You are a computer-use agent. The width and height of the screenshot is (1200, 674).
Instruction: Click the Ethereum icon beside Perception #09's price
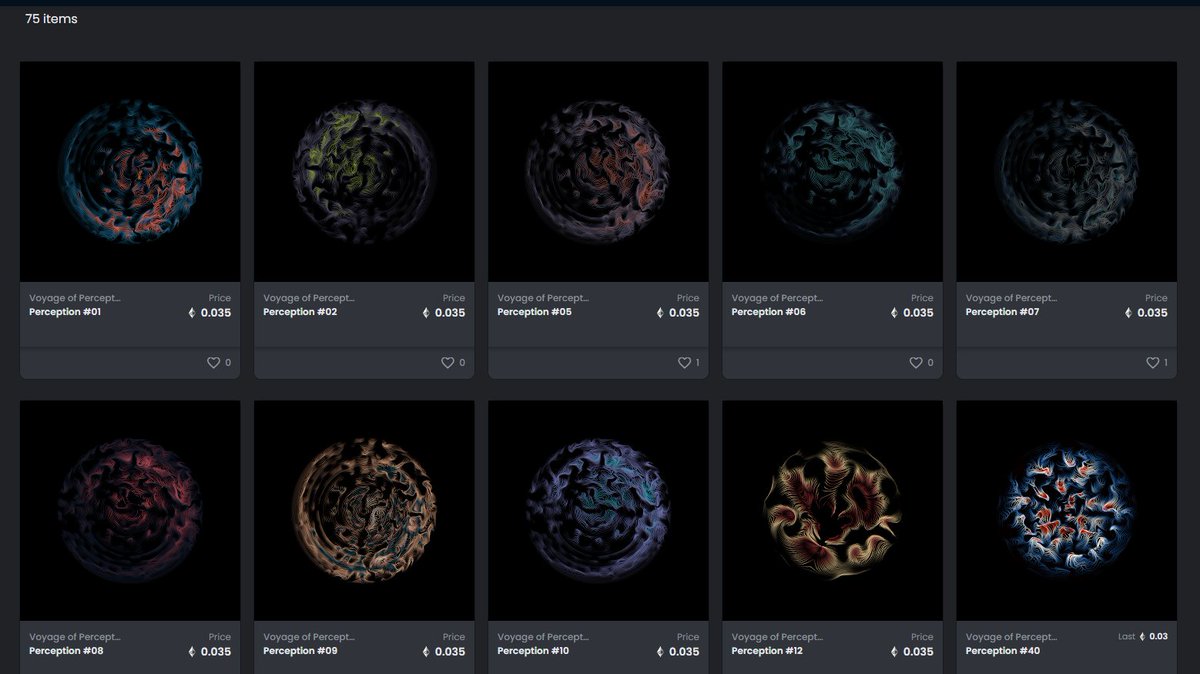click(426, 651)
